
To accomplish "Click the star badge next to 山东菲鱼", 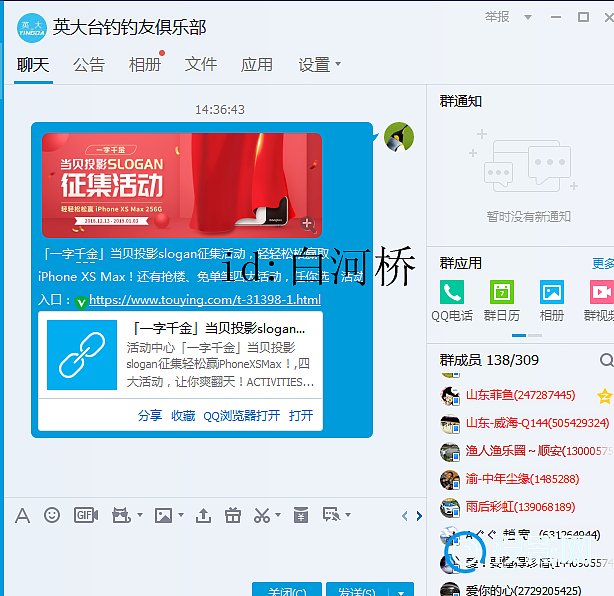I will point(605,396).
